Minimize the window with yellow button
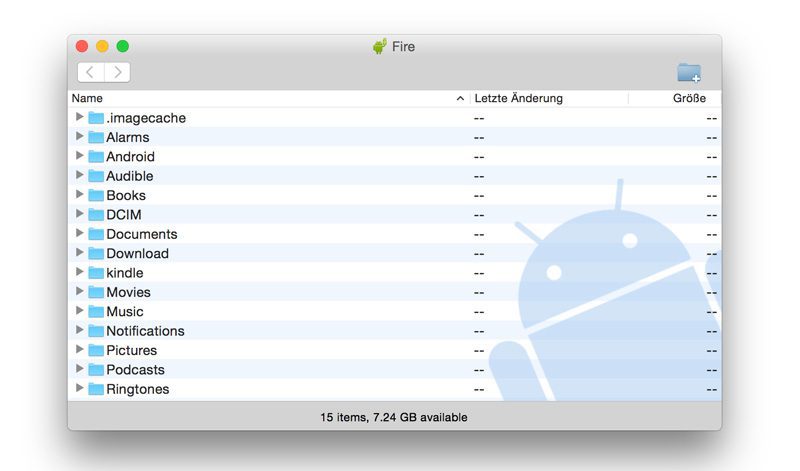 click(102, 46)
